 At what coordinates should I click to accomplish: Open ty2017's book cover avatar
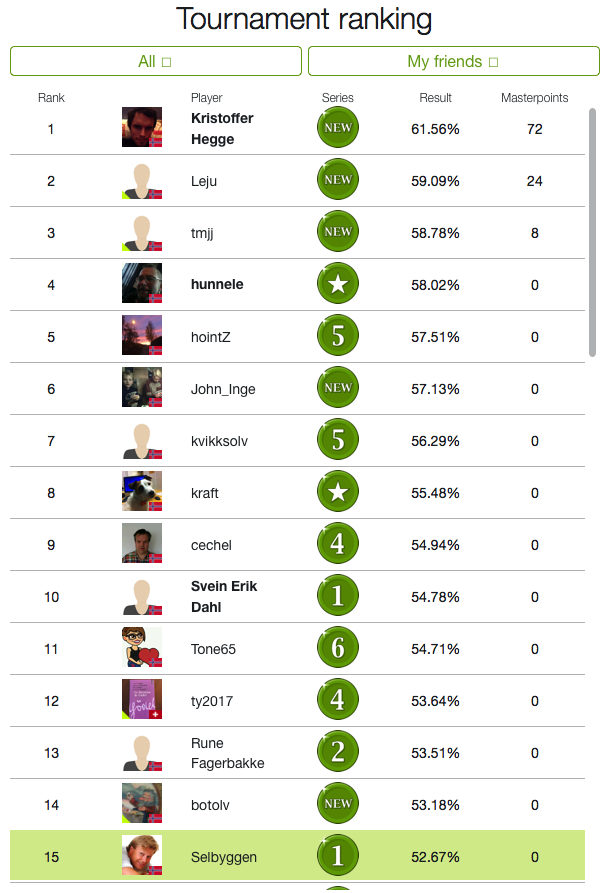point(142,699)
